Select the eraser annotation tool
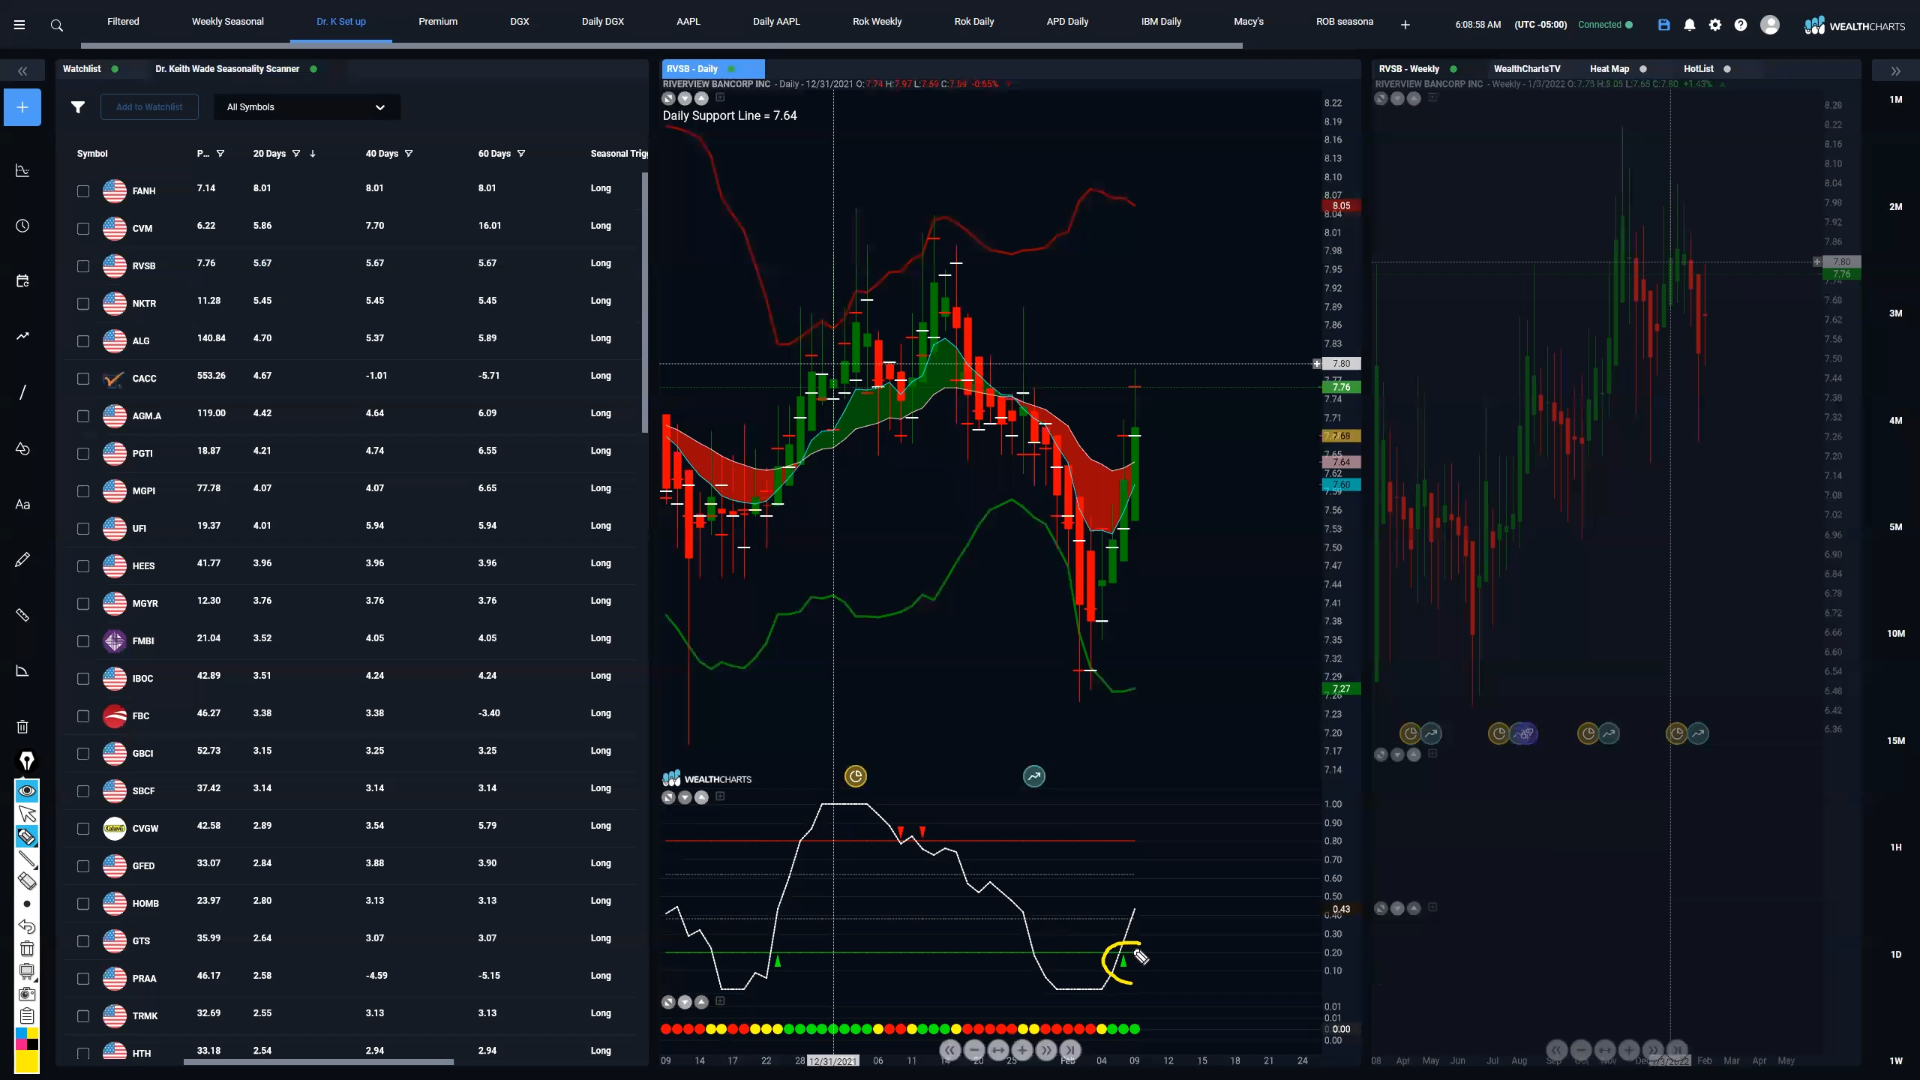The image size is (1920, 1080). pyautogui.click(x=27, y=881)
